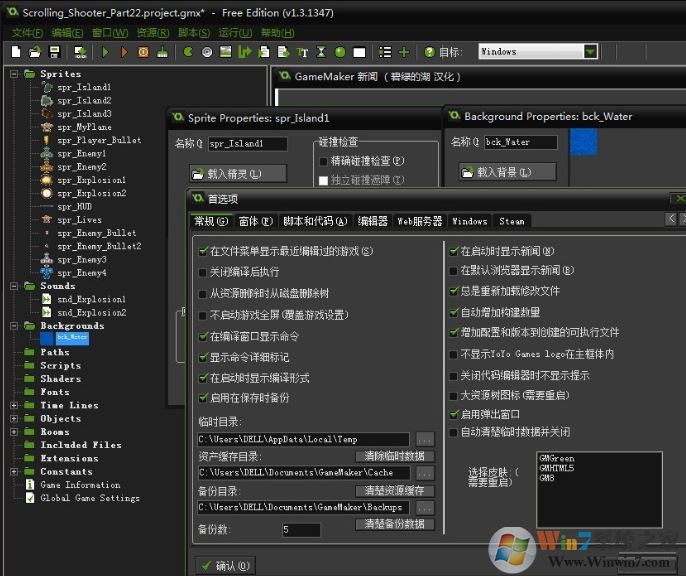The width and height of the screenshot is (686, 576).
Task: Open the 文件(F) menu
Action: pyautogui.click(x=27, y=33)
